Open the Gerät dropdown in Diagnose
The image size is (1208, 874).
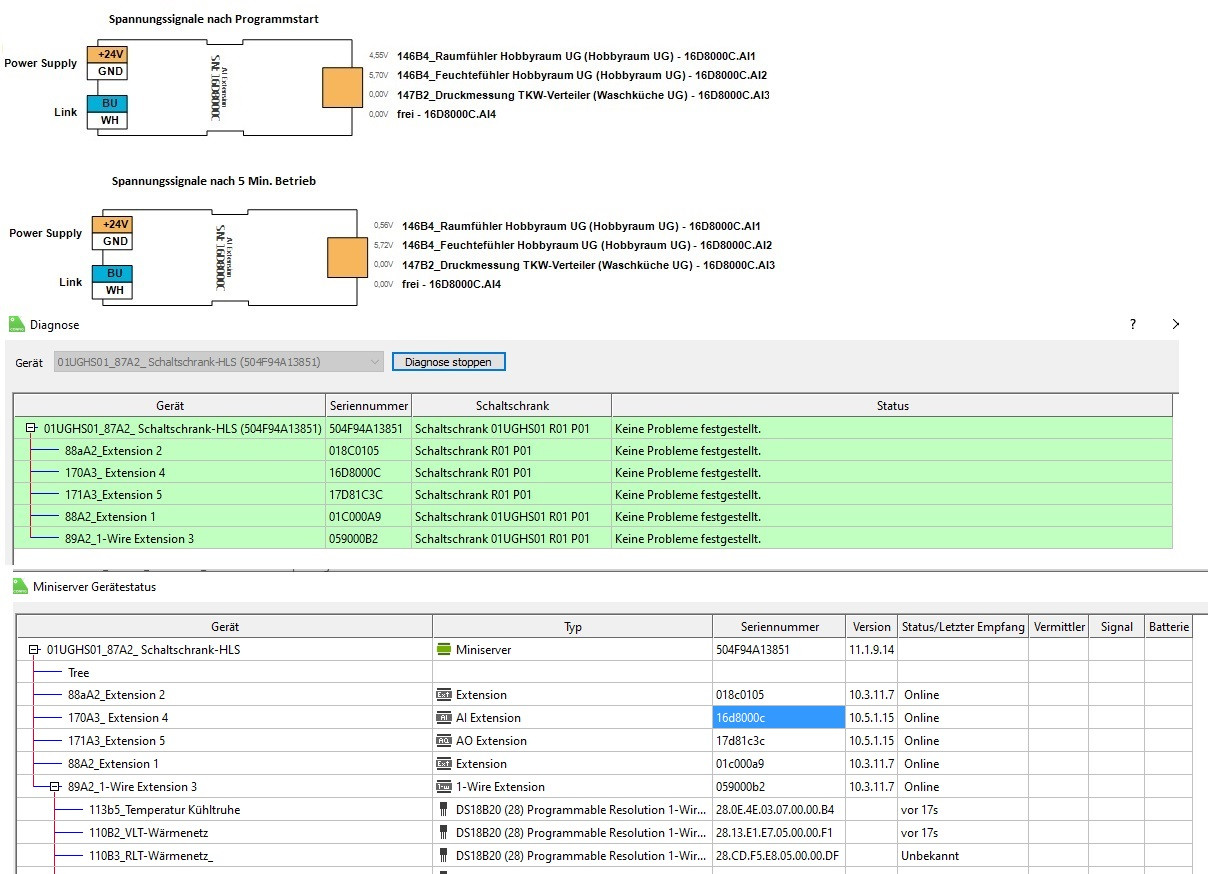[x=374, y=362]
